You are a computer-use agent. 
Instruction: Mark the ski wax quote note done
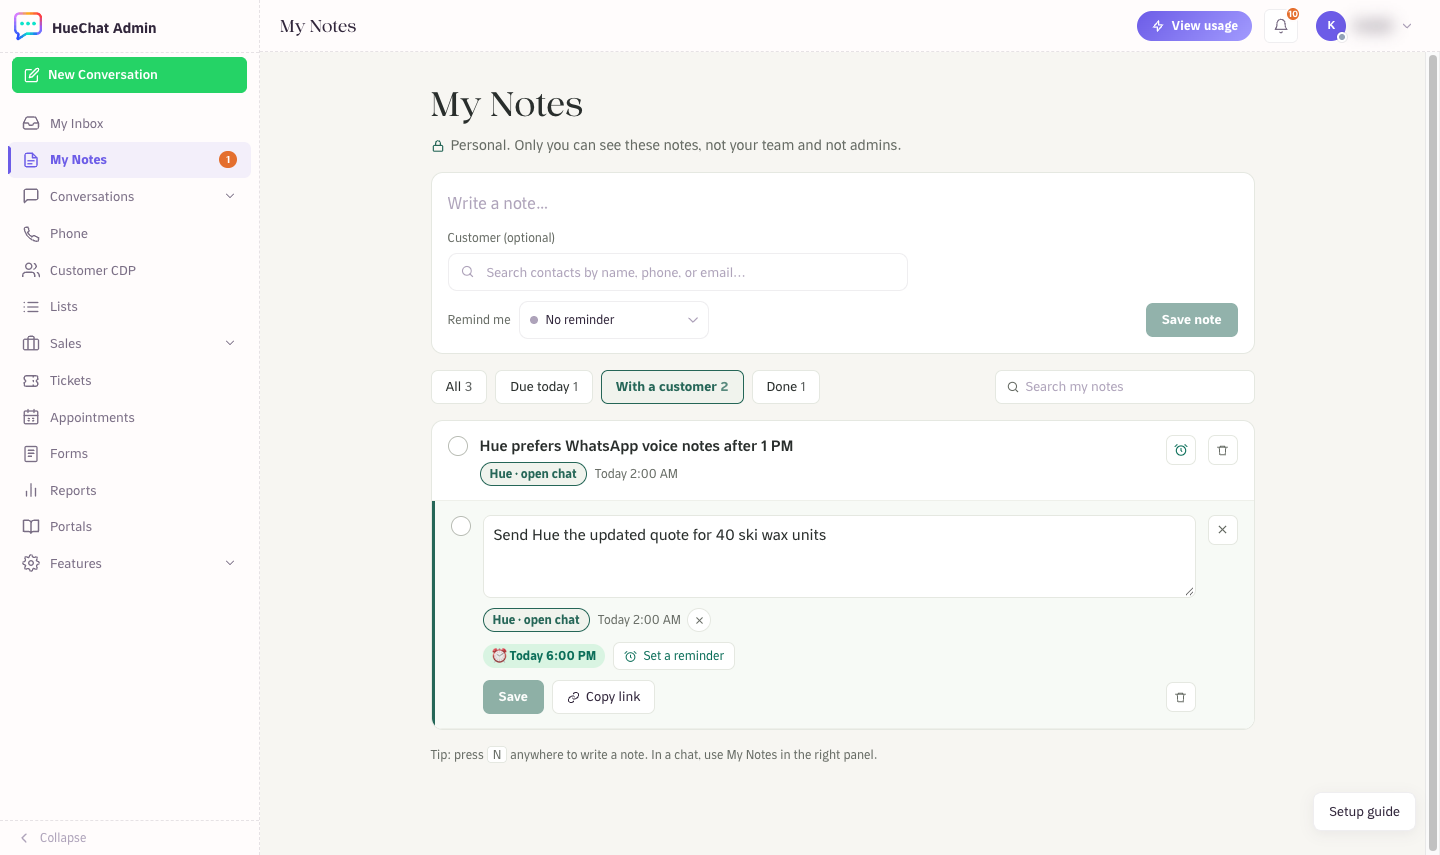461,526
